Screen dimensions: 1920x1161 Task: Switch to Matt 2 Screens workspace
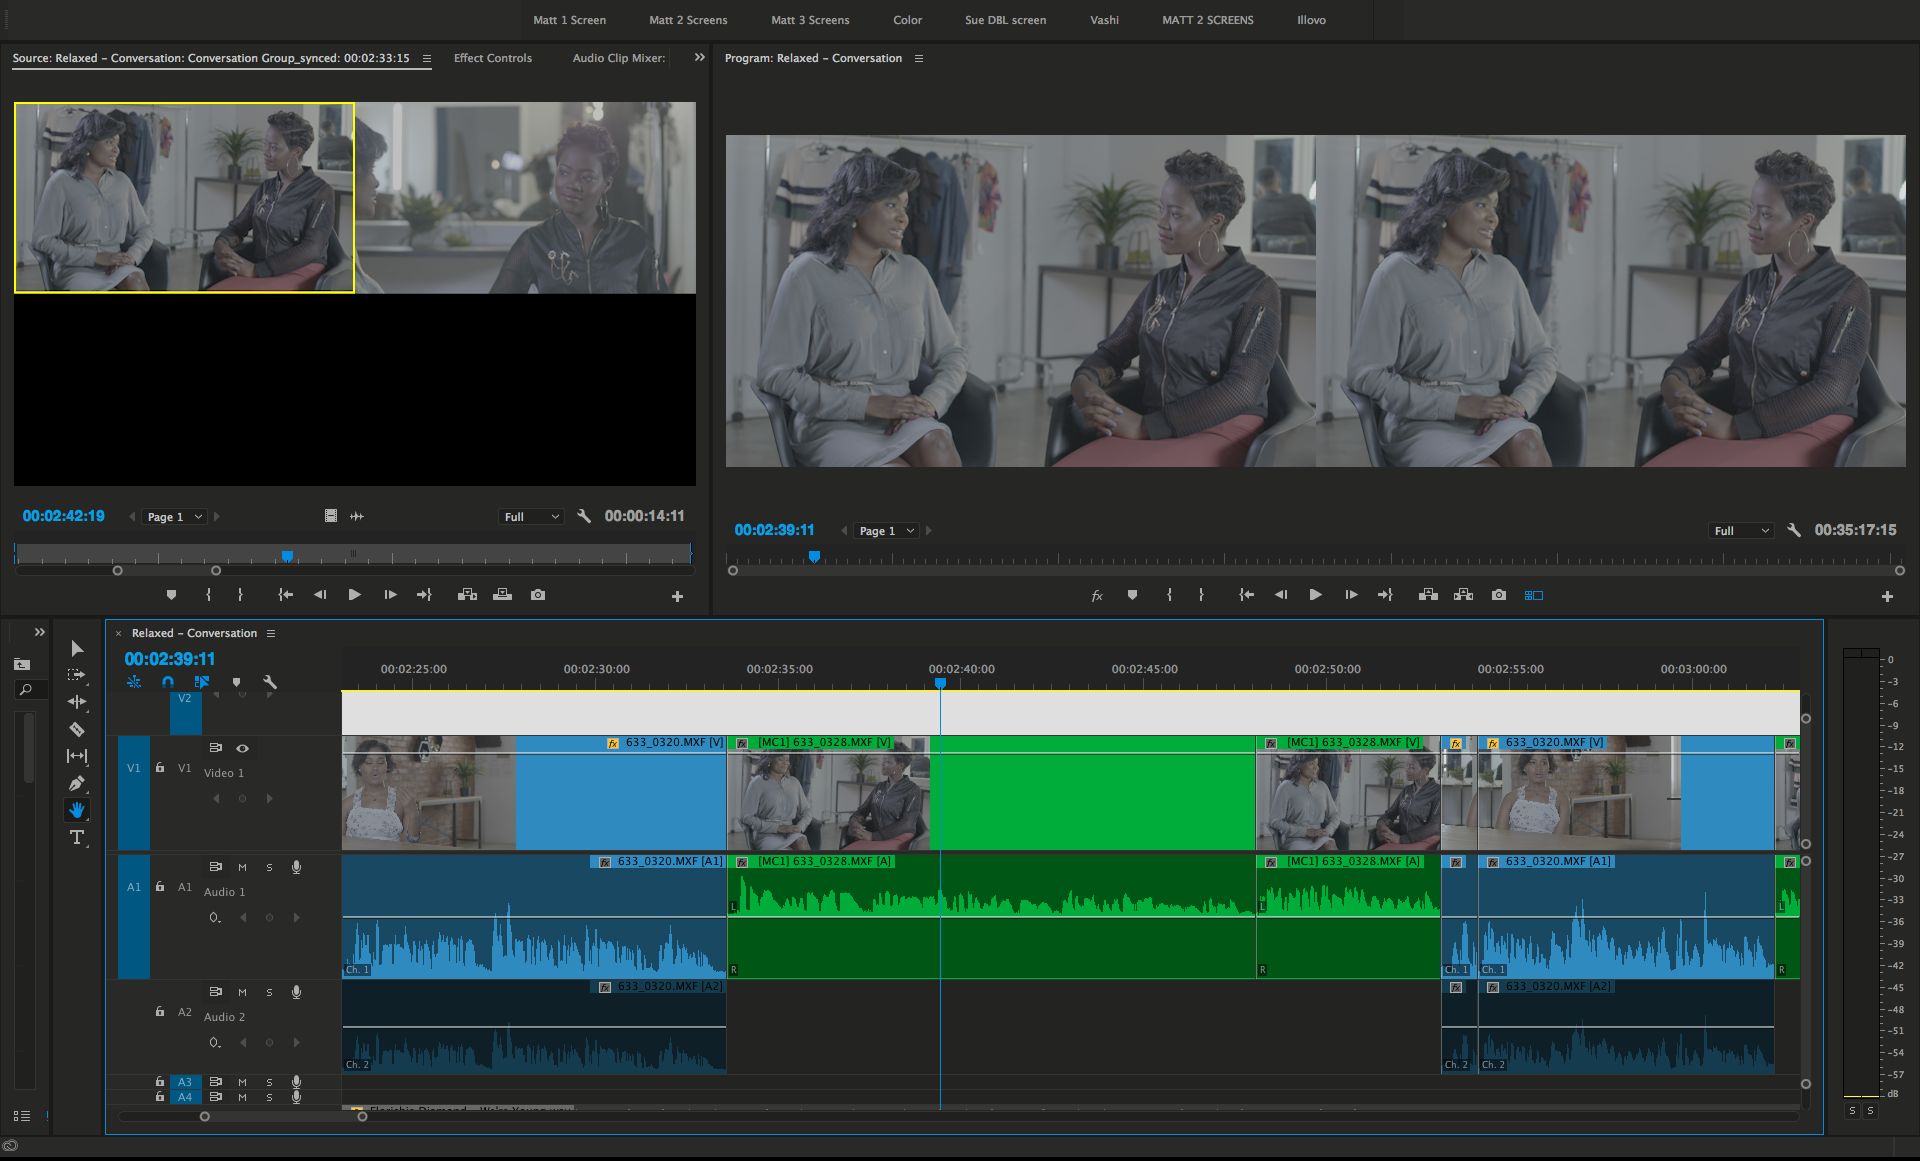click(x=688, y=20)
